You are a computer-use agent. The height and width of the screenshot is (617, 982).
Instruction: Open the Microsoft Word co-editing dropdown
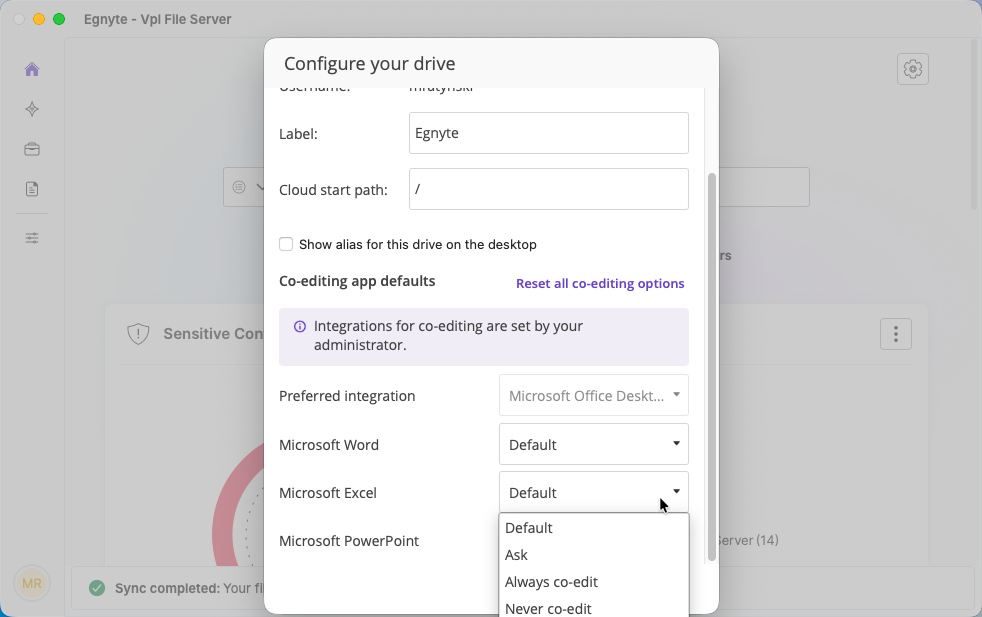click(x=594, y=444)
